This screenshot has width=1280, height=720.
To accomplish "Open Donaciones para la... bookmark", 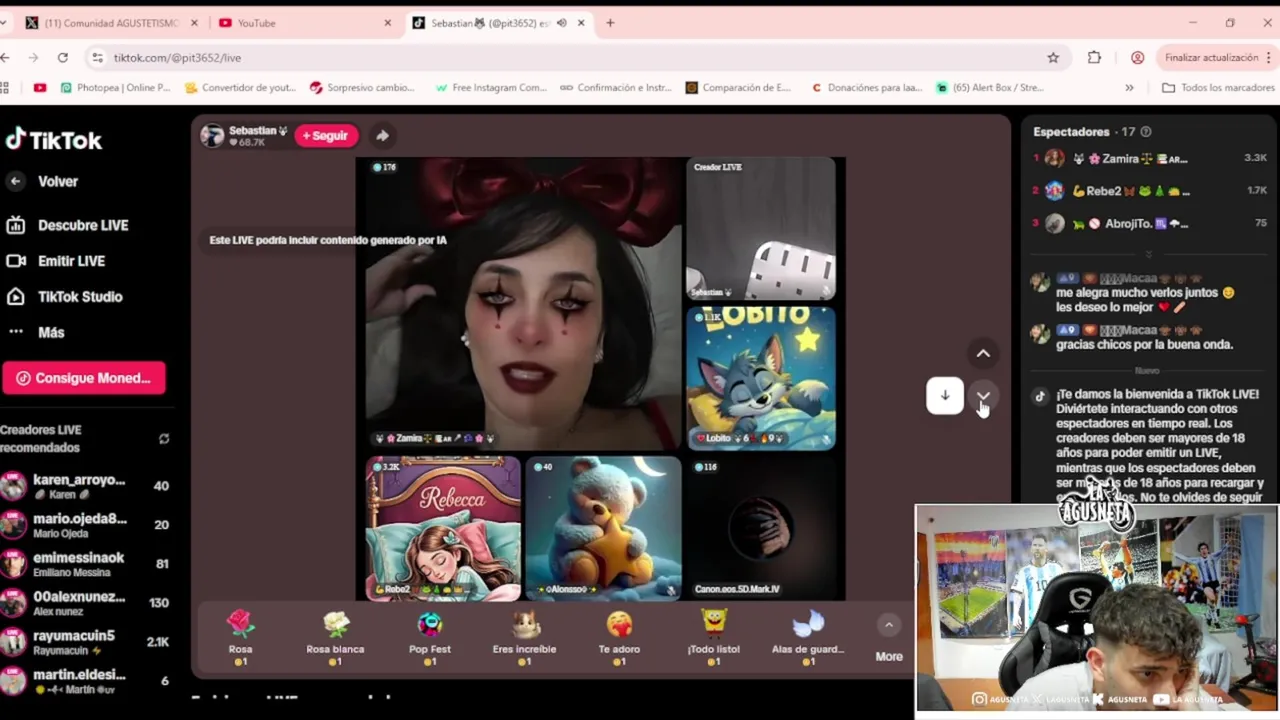I will (x=866, y=88).
